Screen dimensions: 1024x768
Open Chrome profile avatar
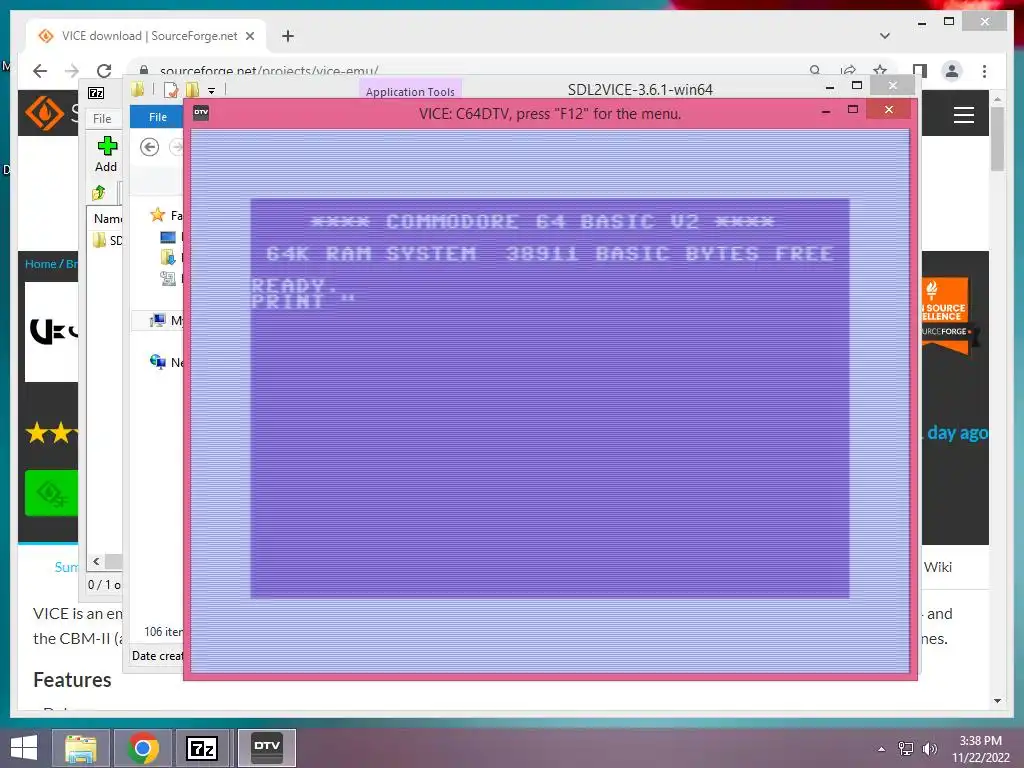pos(952,71)
